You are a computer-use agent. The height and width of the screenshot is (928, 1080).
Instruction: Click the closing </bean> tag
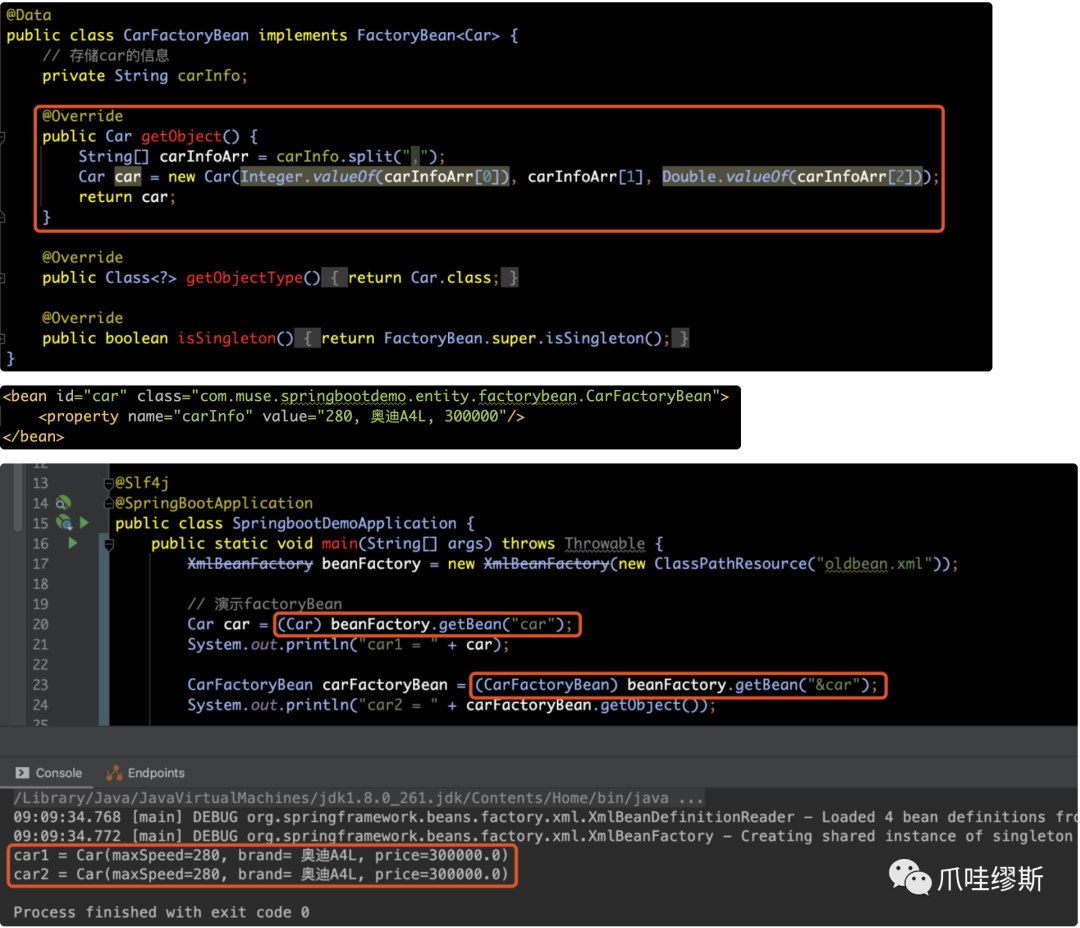tap(33, 436)
